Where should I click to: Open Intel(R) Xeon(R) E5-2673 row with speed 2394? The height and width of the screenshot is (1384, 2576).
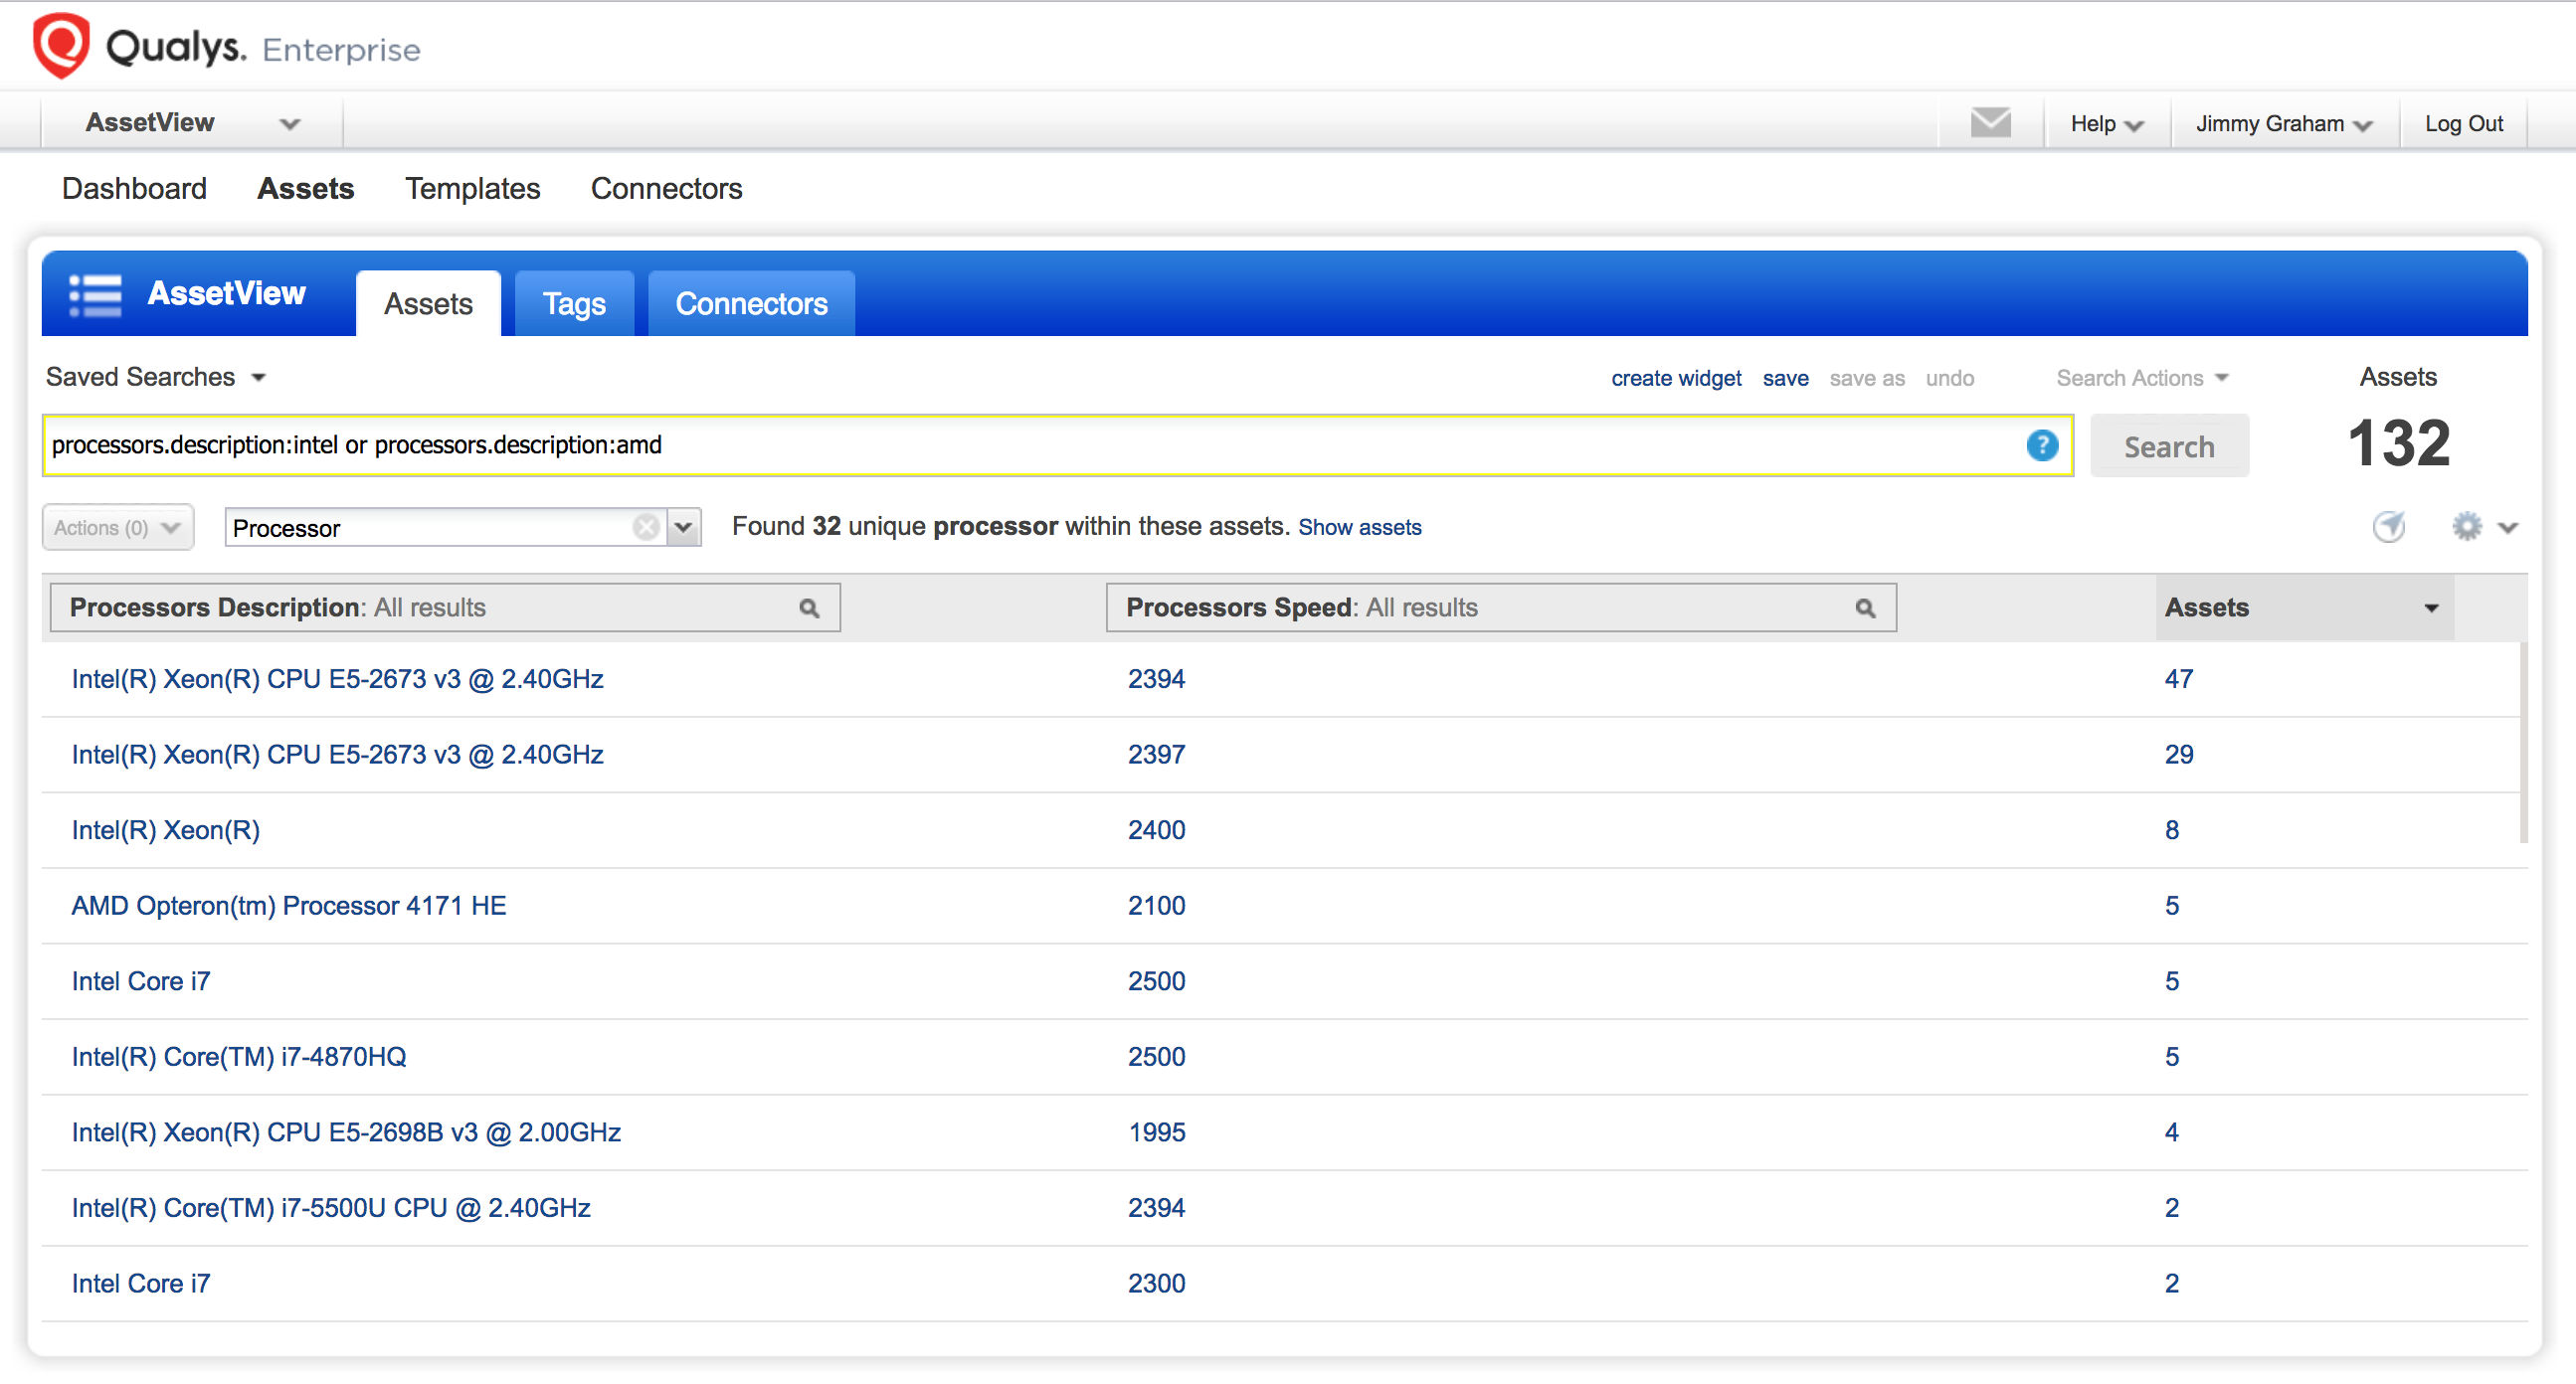point(338,679)
